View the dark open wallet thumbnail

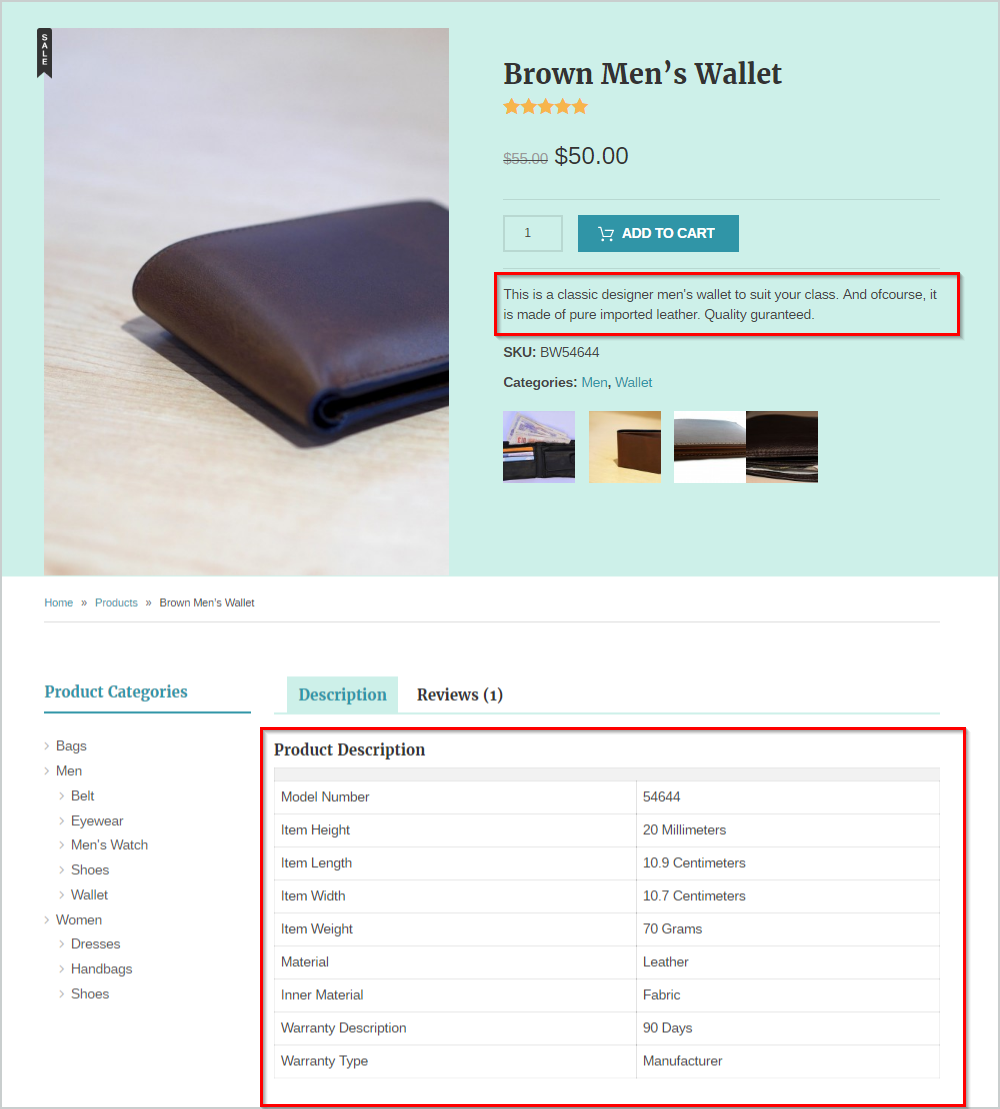[x=782, y=447]
